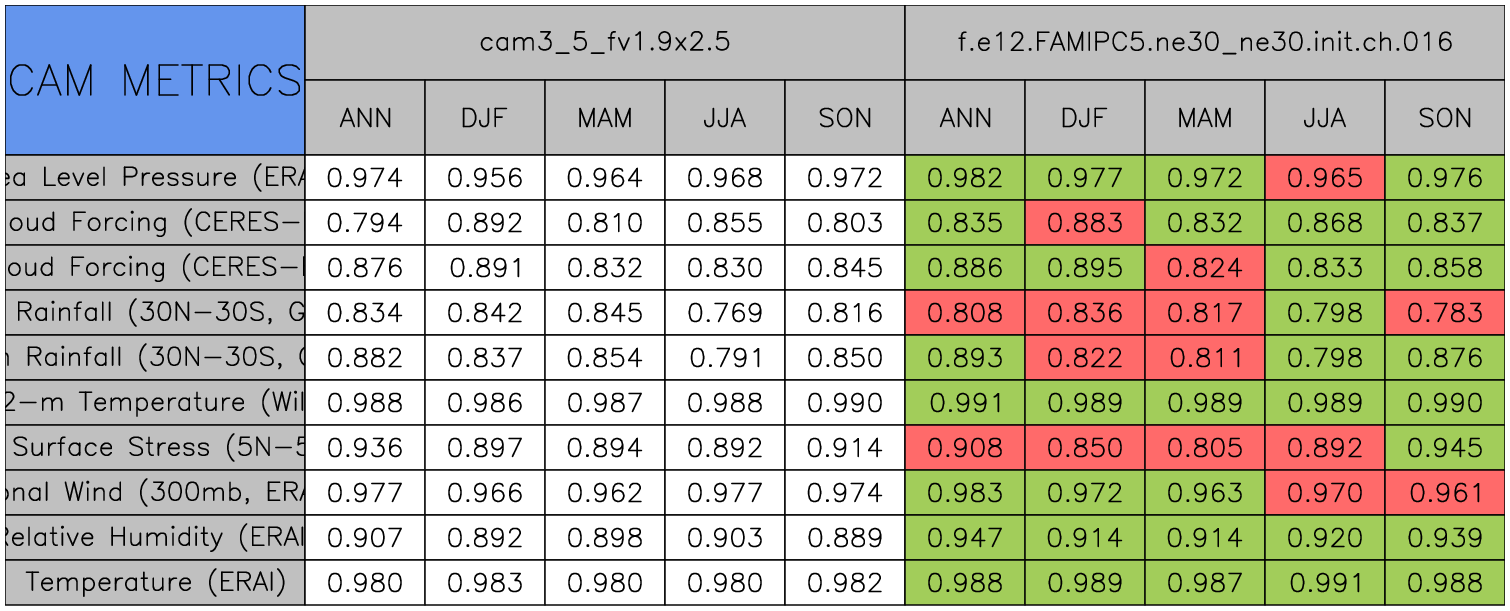Select the Zonal Wind (300mb) row label

coord(155,492)
